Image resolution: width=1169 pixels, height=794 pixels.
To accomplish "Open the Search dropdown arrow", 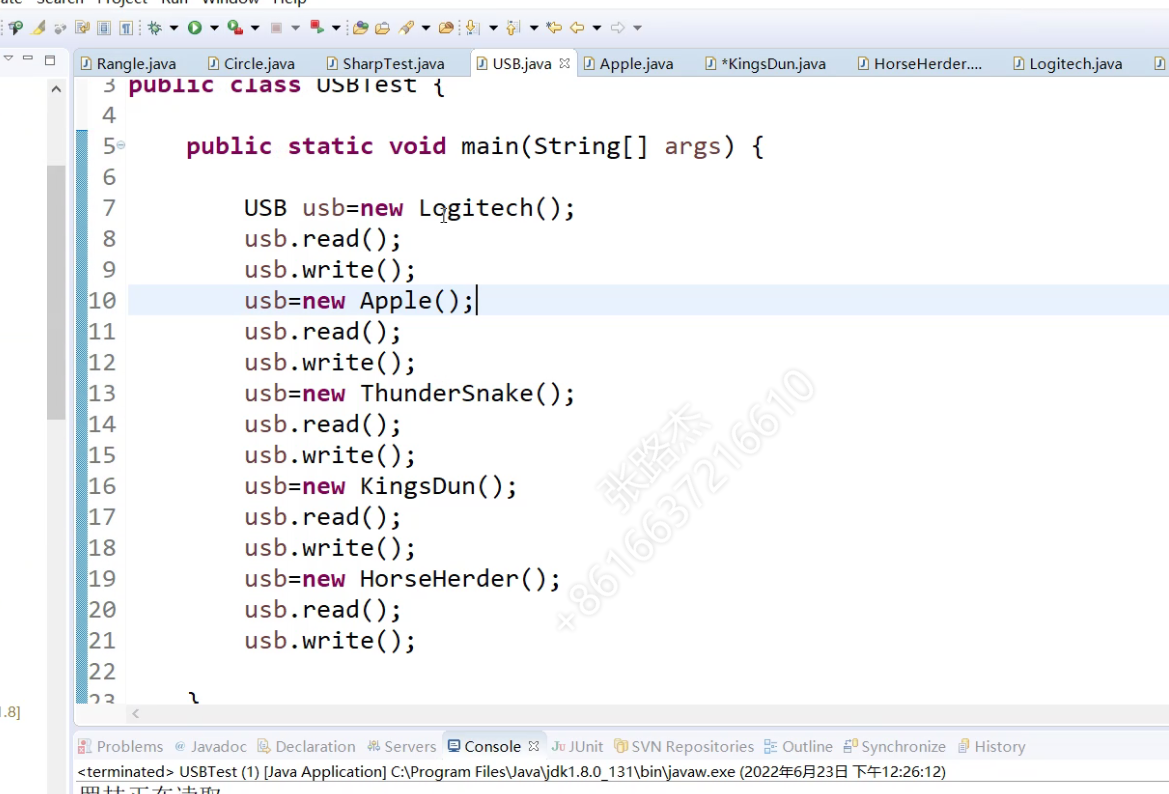I will (x=426, y=28).
